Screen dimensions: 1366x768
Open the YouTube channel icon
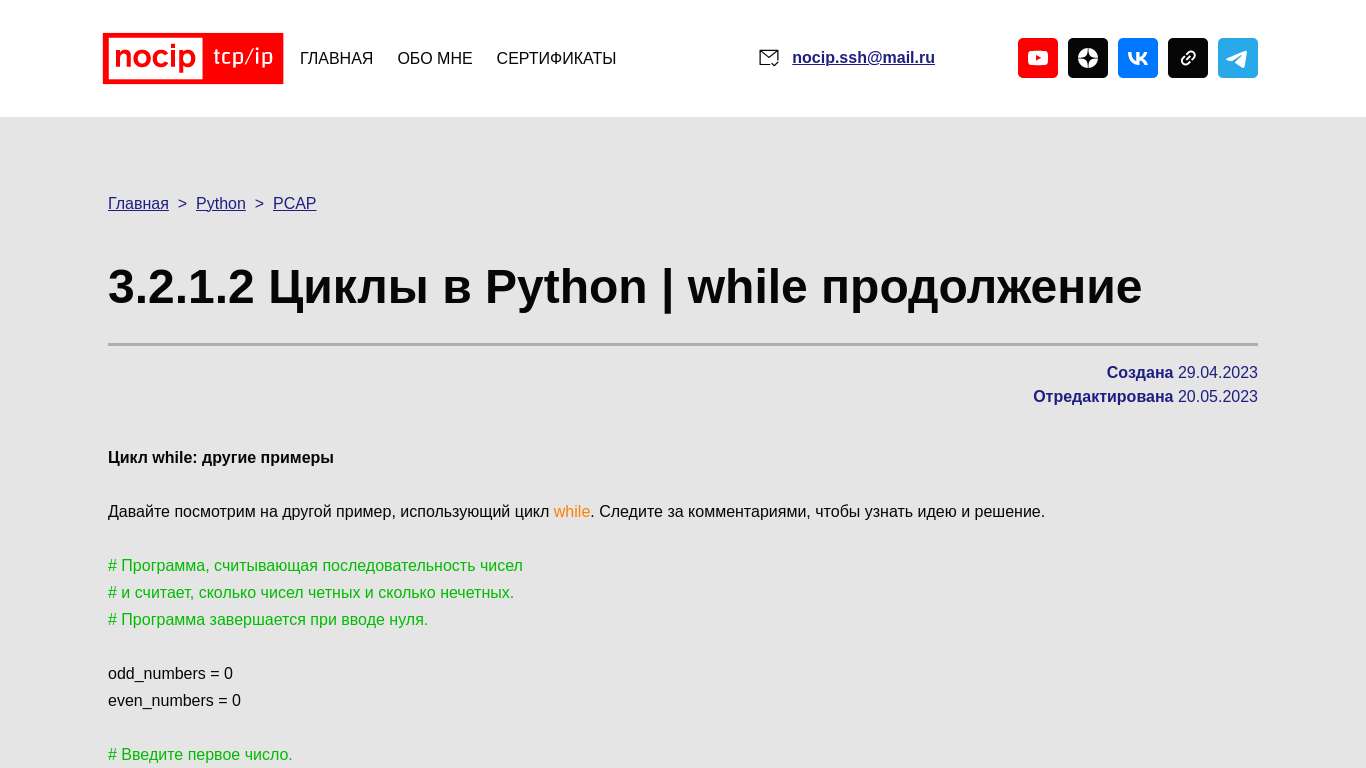(1038, 58)
